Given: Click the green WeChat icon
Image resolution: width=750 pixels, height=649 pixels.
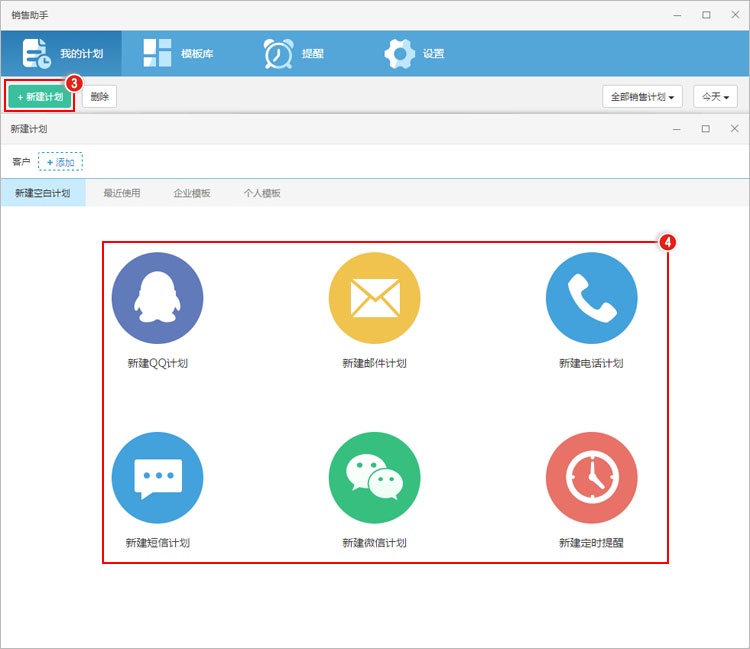Looking at the screenshot, I should pyautogui.click(x=375, y=478).
